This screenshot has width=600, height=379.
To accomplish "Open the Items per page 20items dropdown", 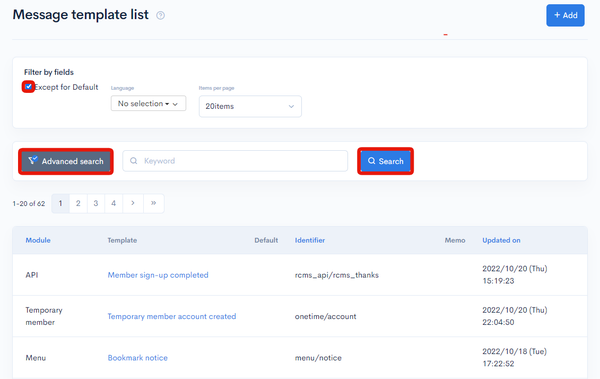I will [250, 106].
